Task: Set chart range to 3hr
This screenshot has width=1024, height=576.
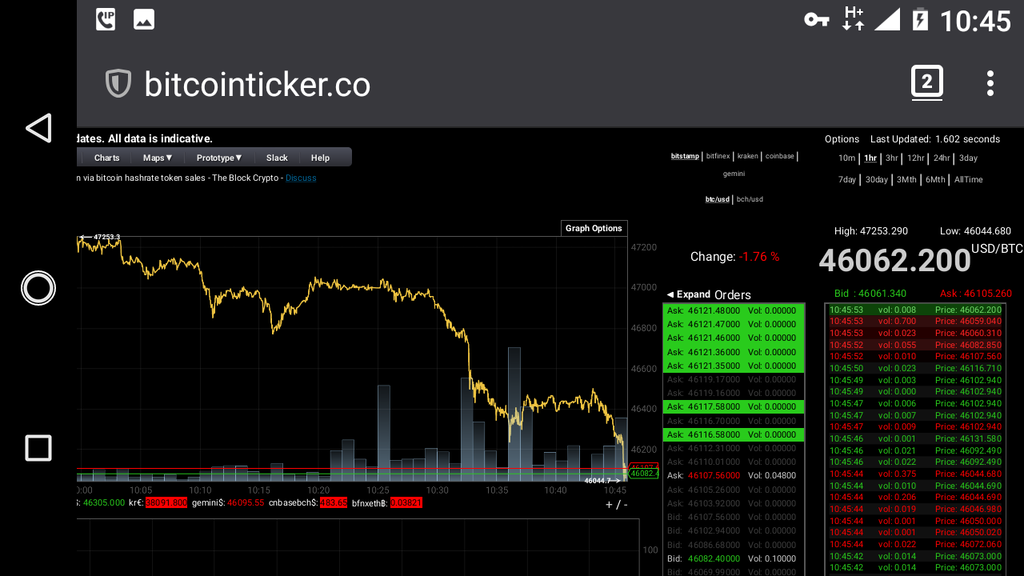Action: pos(891,158)
